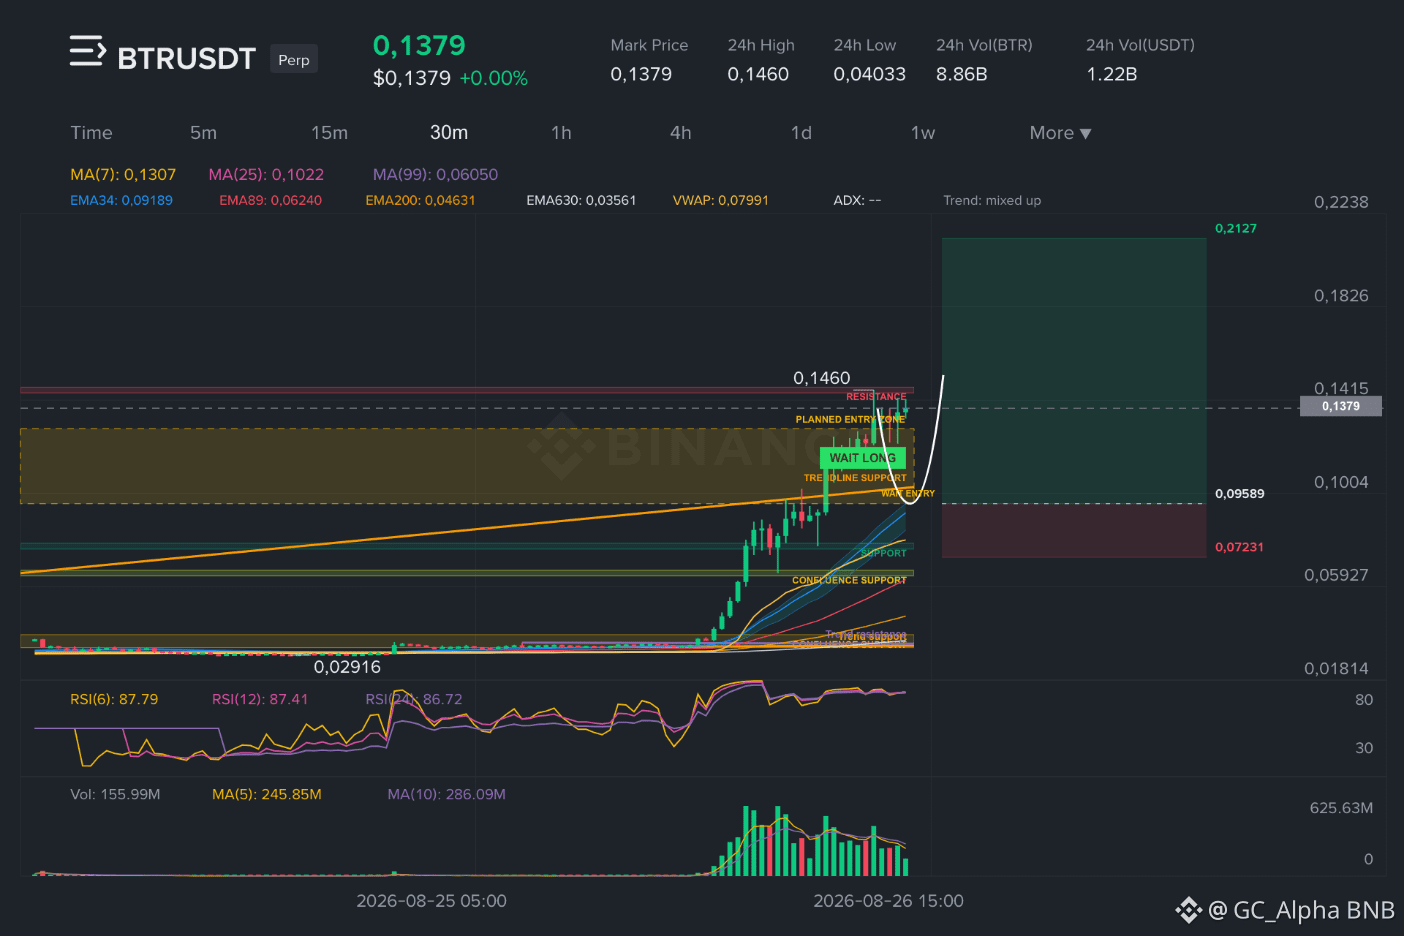1404x936 pixels.
Task: Click the Perp contract type badge
Action: (294, 60)
